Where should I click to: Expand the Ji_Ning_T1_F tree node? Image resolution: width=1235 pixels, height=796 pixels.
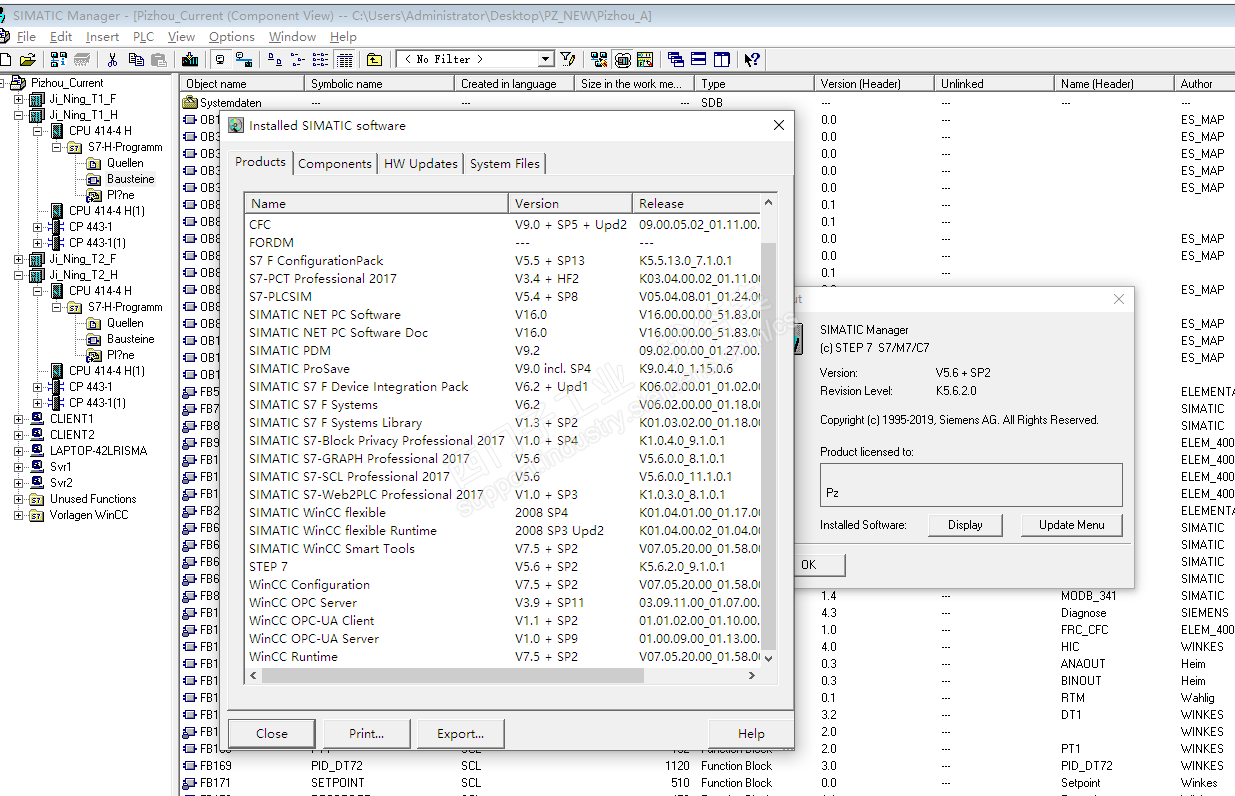18,99
